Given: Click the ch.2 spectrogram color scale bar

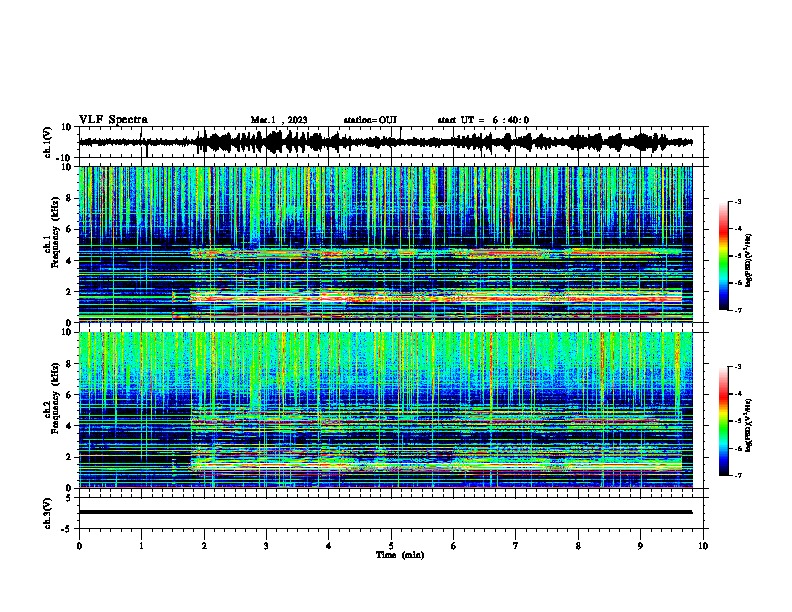Looking at the screenshot, I should [x=723, y=421].
